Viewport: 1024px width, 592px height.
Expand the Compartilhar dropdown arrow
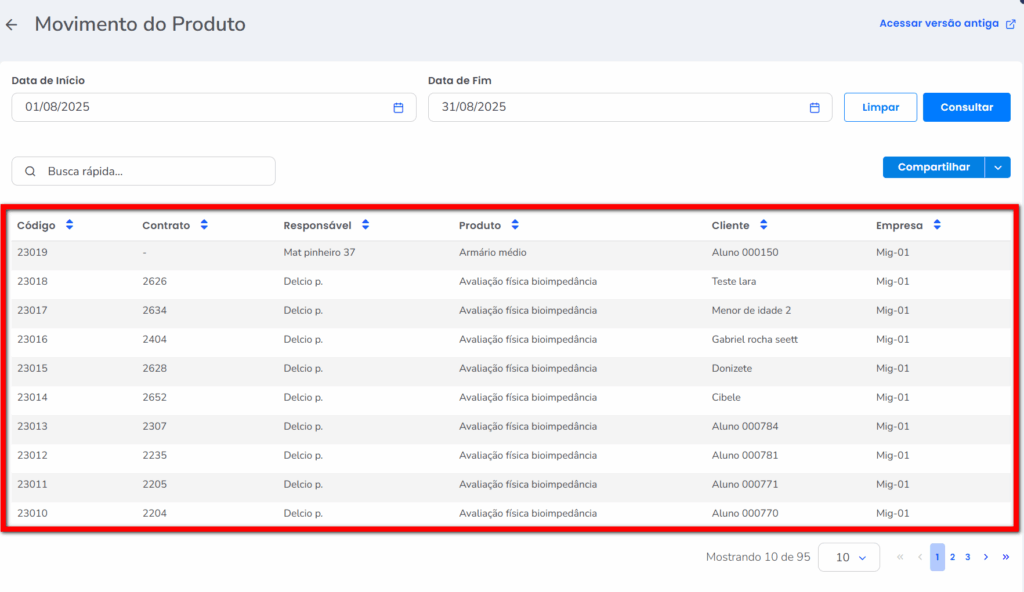pyautogui.click(x=998, y=168)
